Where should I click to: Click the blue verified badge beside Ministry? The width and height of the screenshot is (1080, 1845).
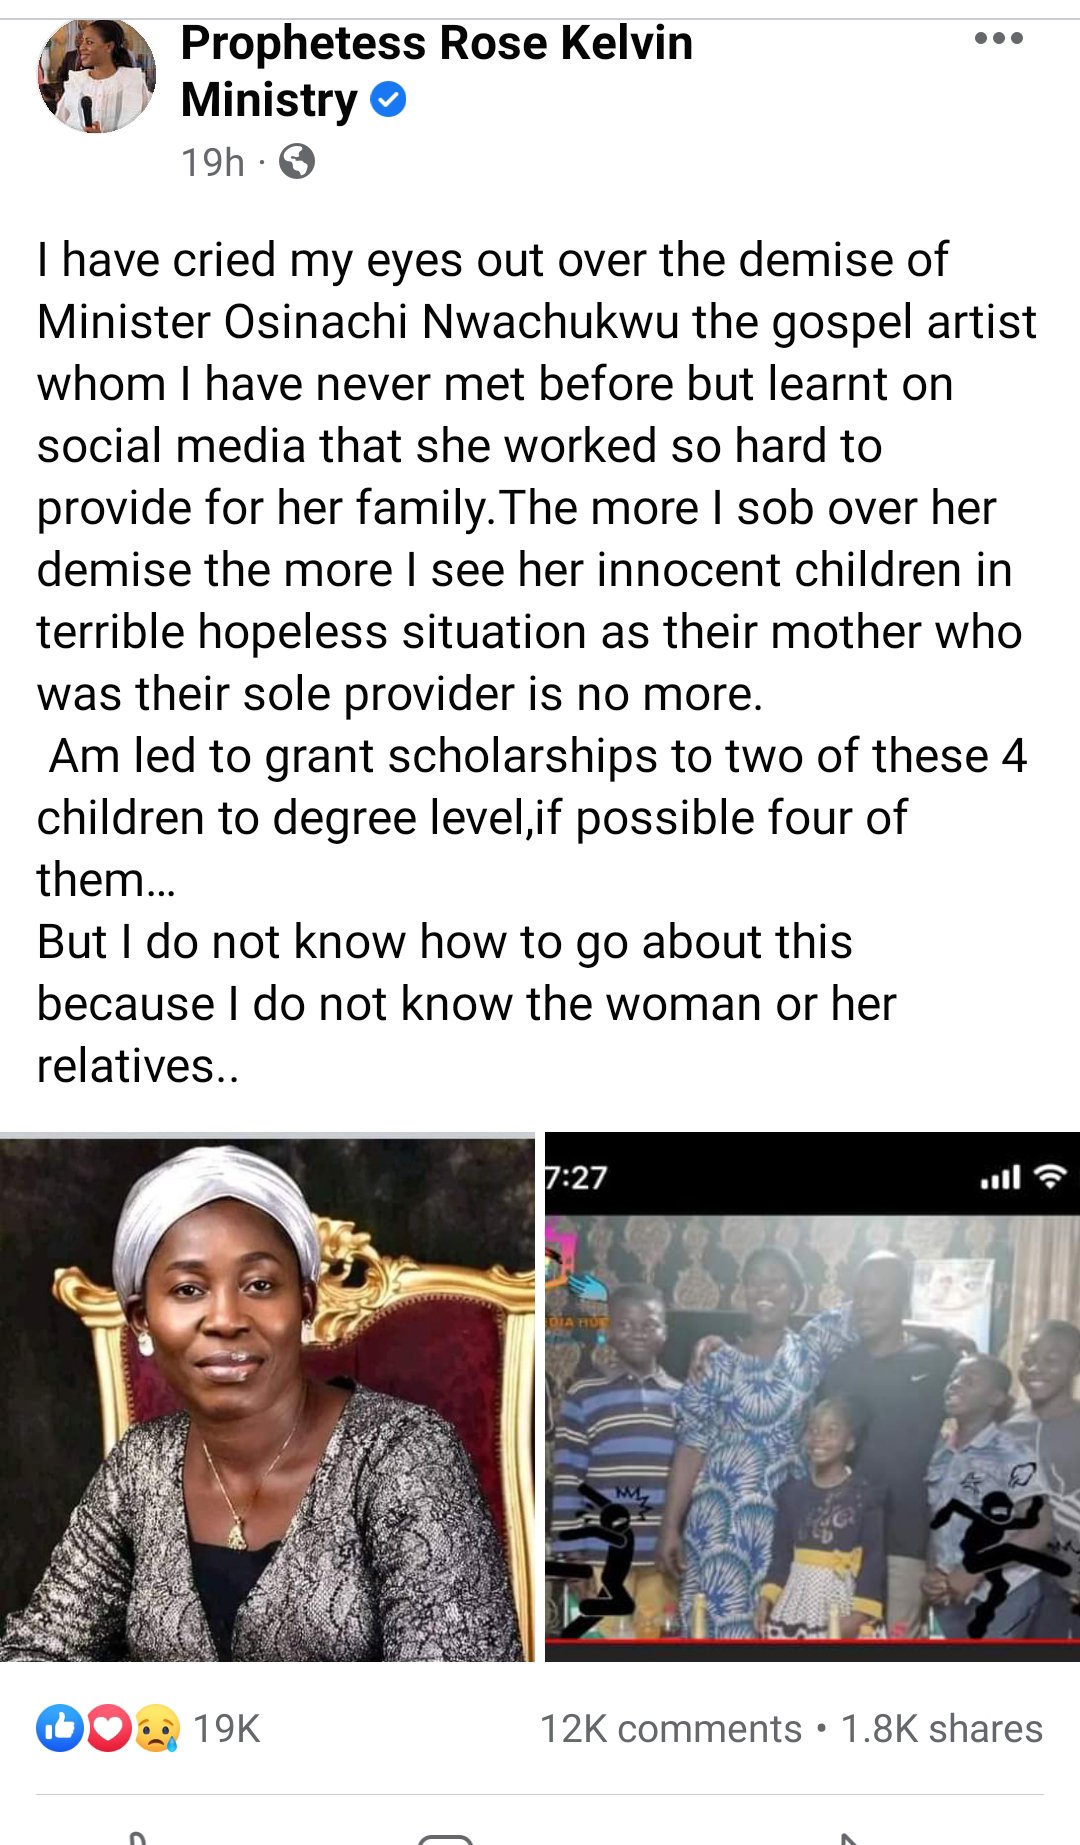click(x=388, y=100)
